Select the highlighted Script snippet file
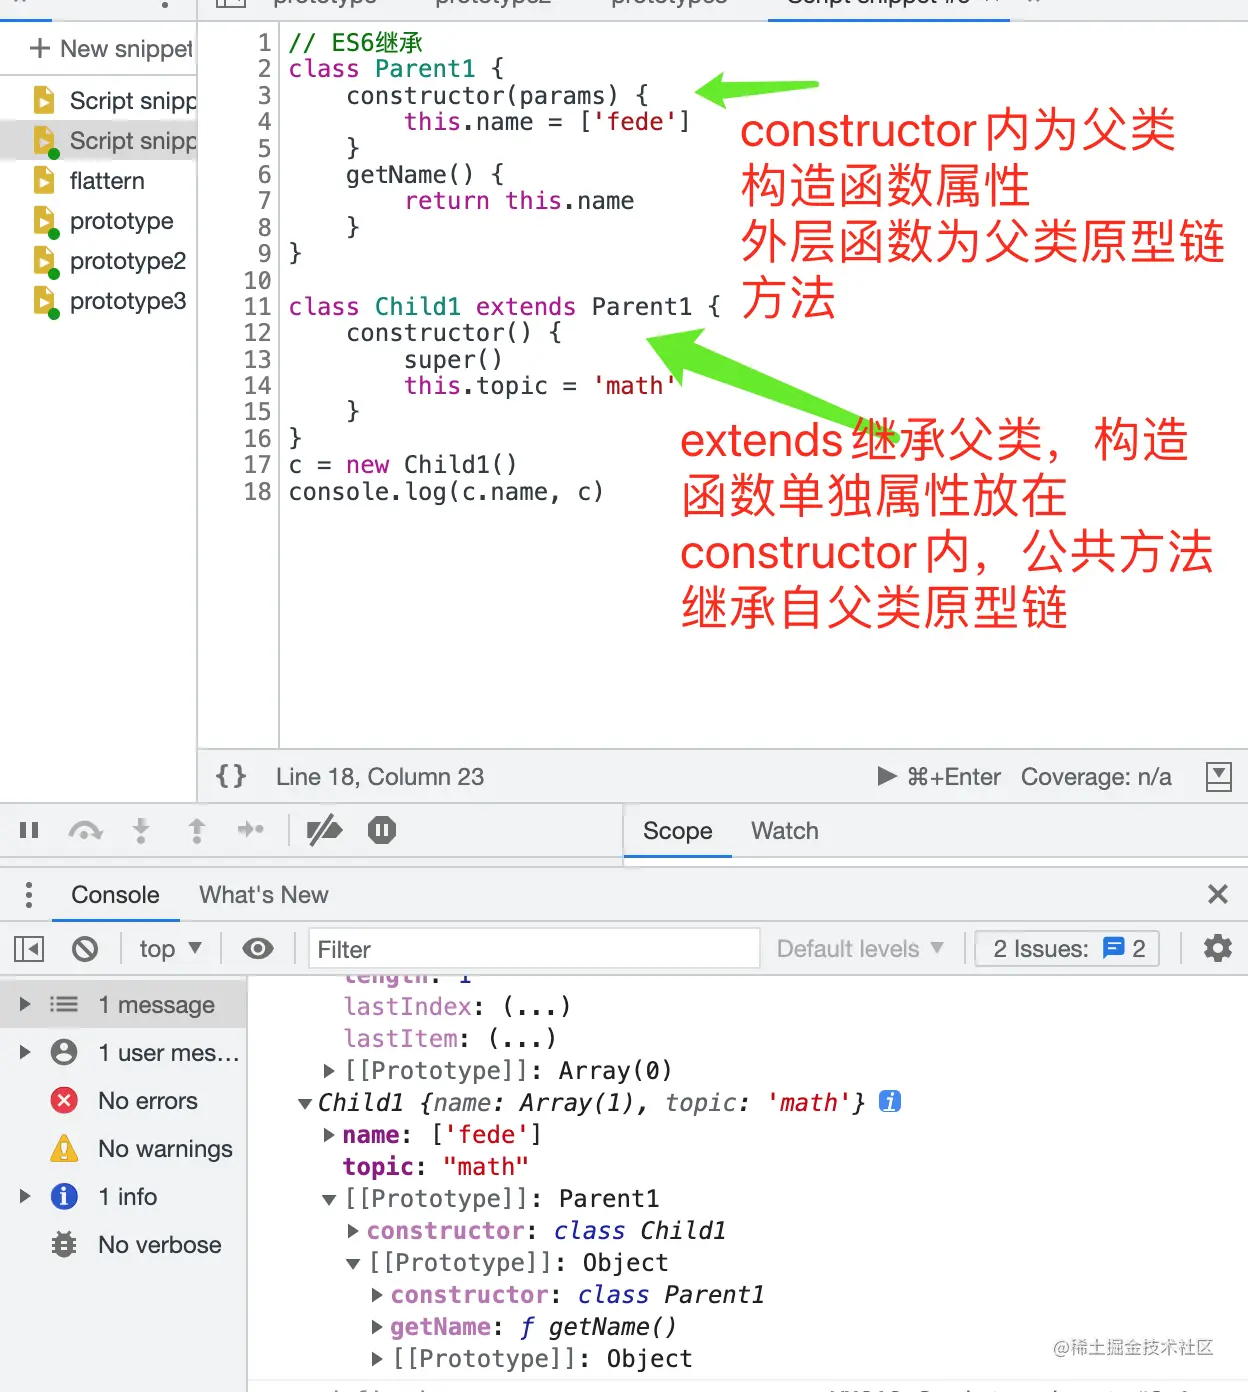The image size is (1248, 1392). (x=98, y=141)
